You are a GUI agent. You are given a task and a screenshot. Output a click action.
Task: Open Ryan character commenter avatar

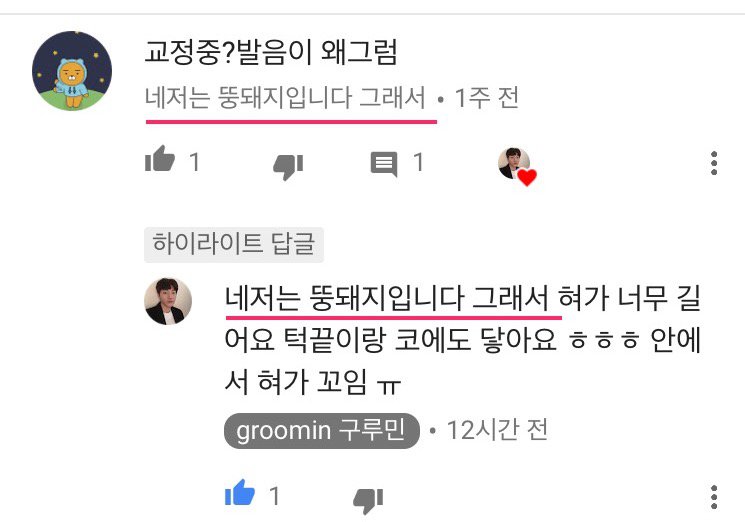(72, 71)
